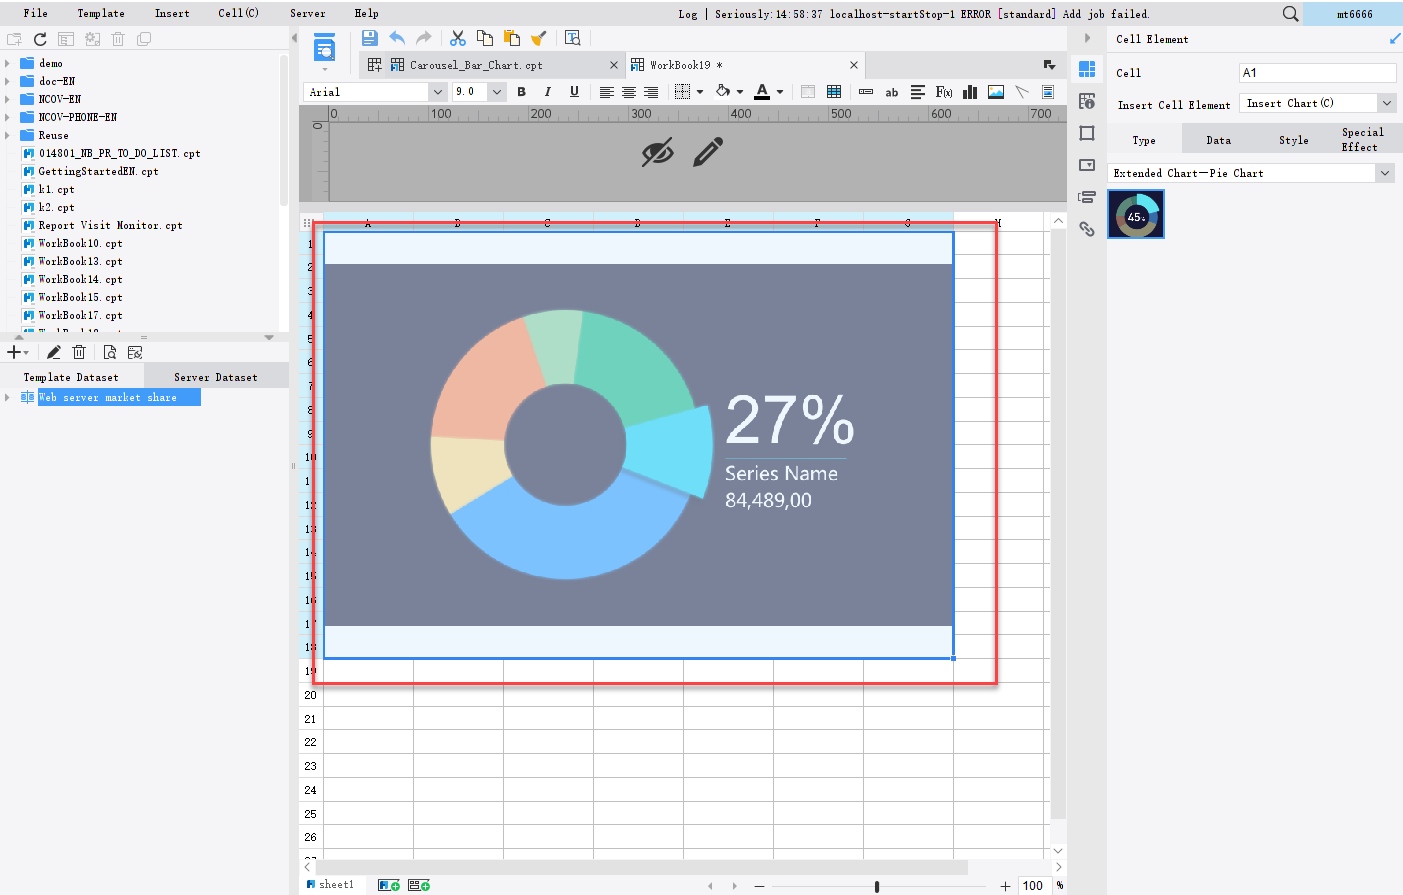
Task: Open the Server menu
Action: (307, 13)
